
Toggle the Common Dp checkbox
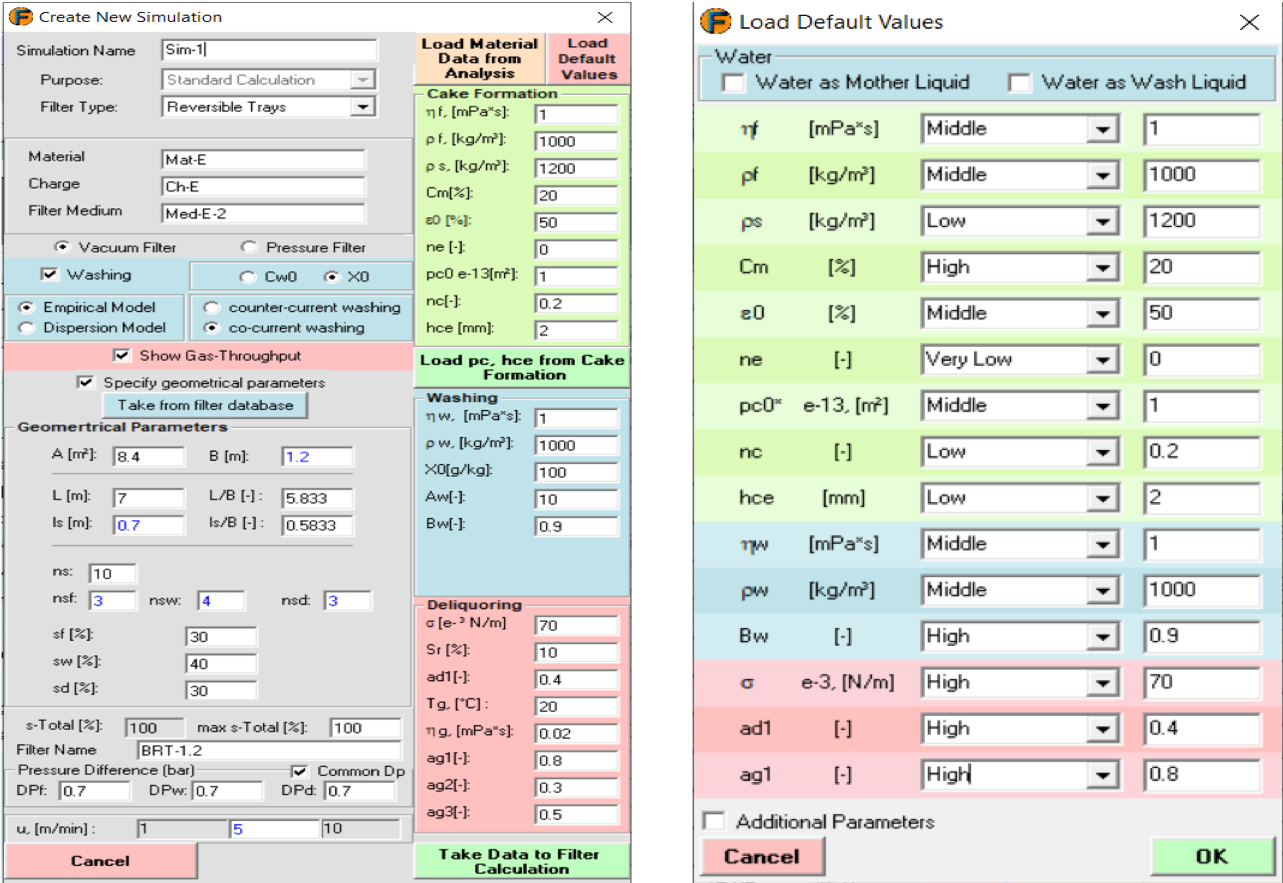299,771
